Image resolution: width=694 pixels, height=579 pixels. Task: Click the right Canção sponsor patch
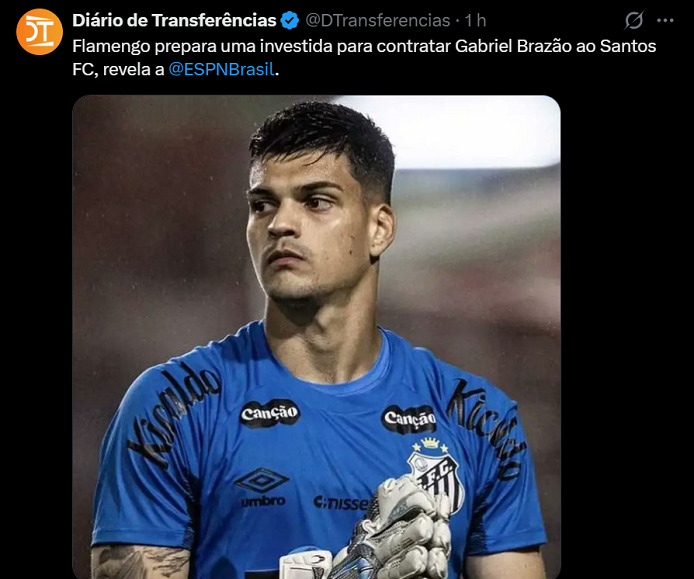[x=409, y=418]
